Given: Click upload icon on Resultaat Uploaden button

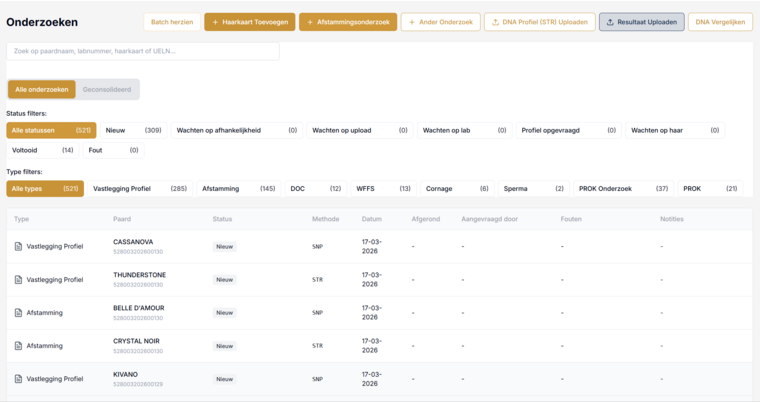Looking at the screenshot, I should (x=610, y=22).
